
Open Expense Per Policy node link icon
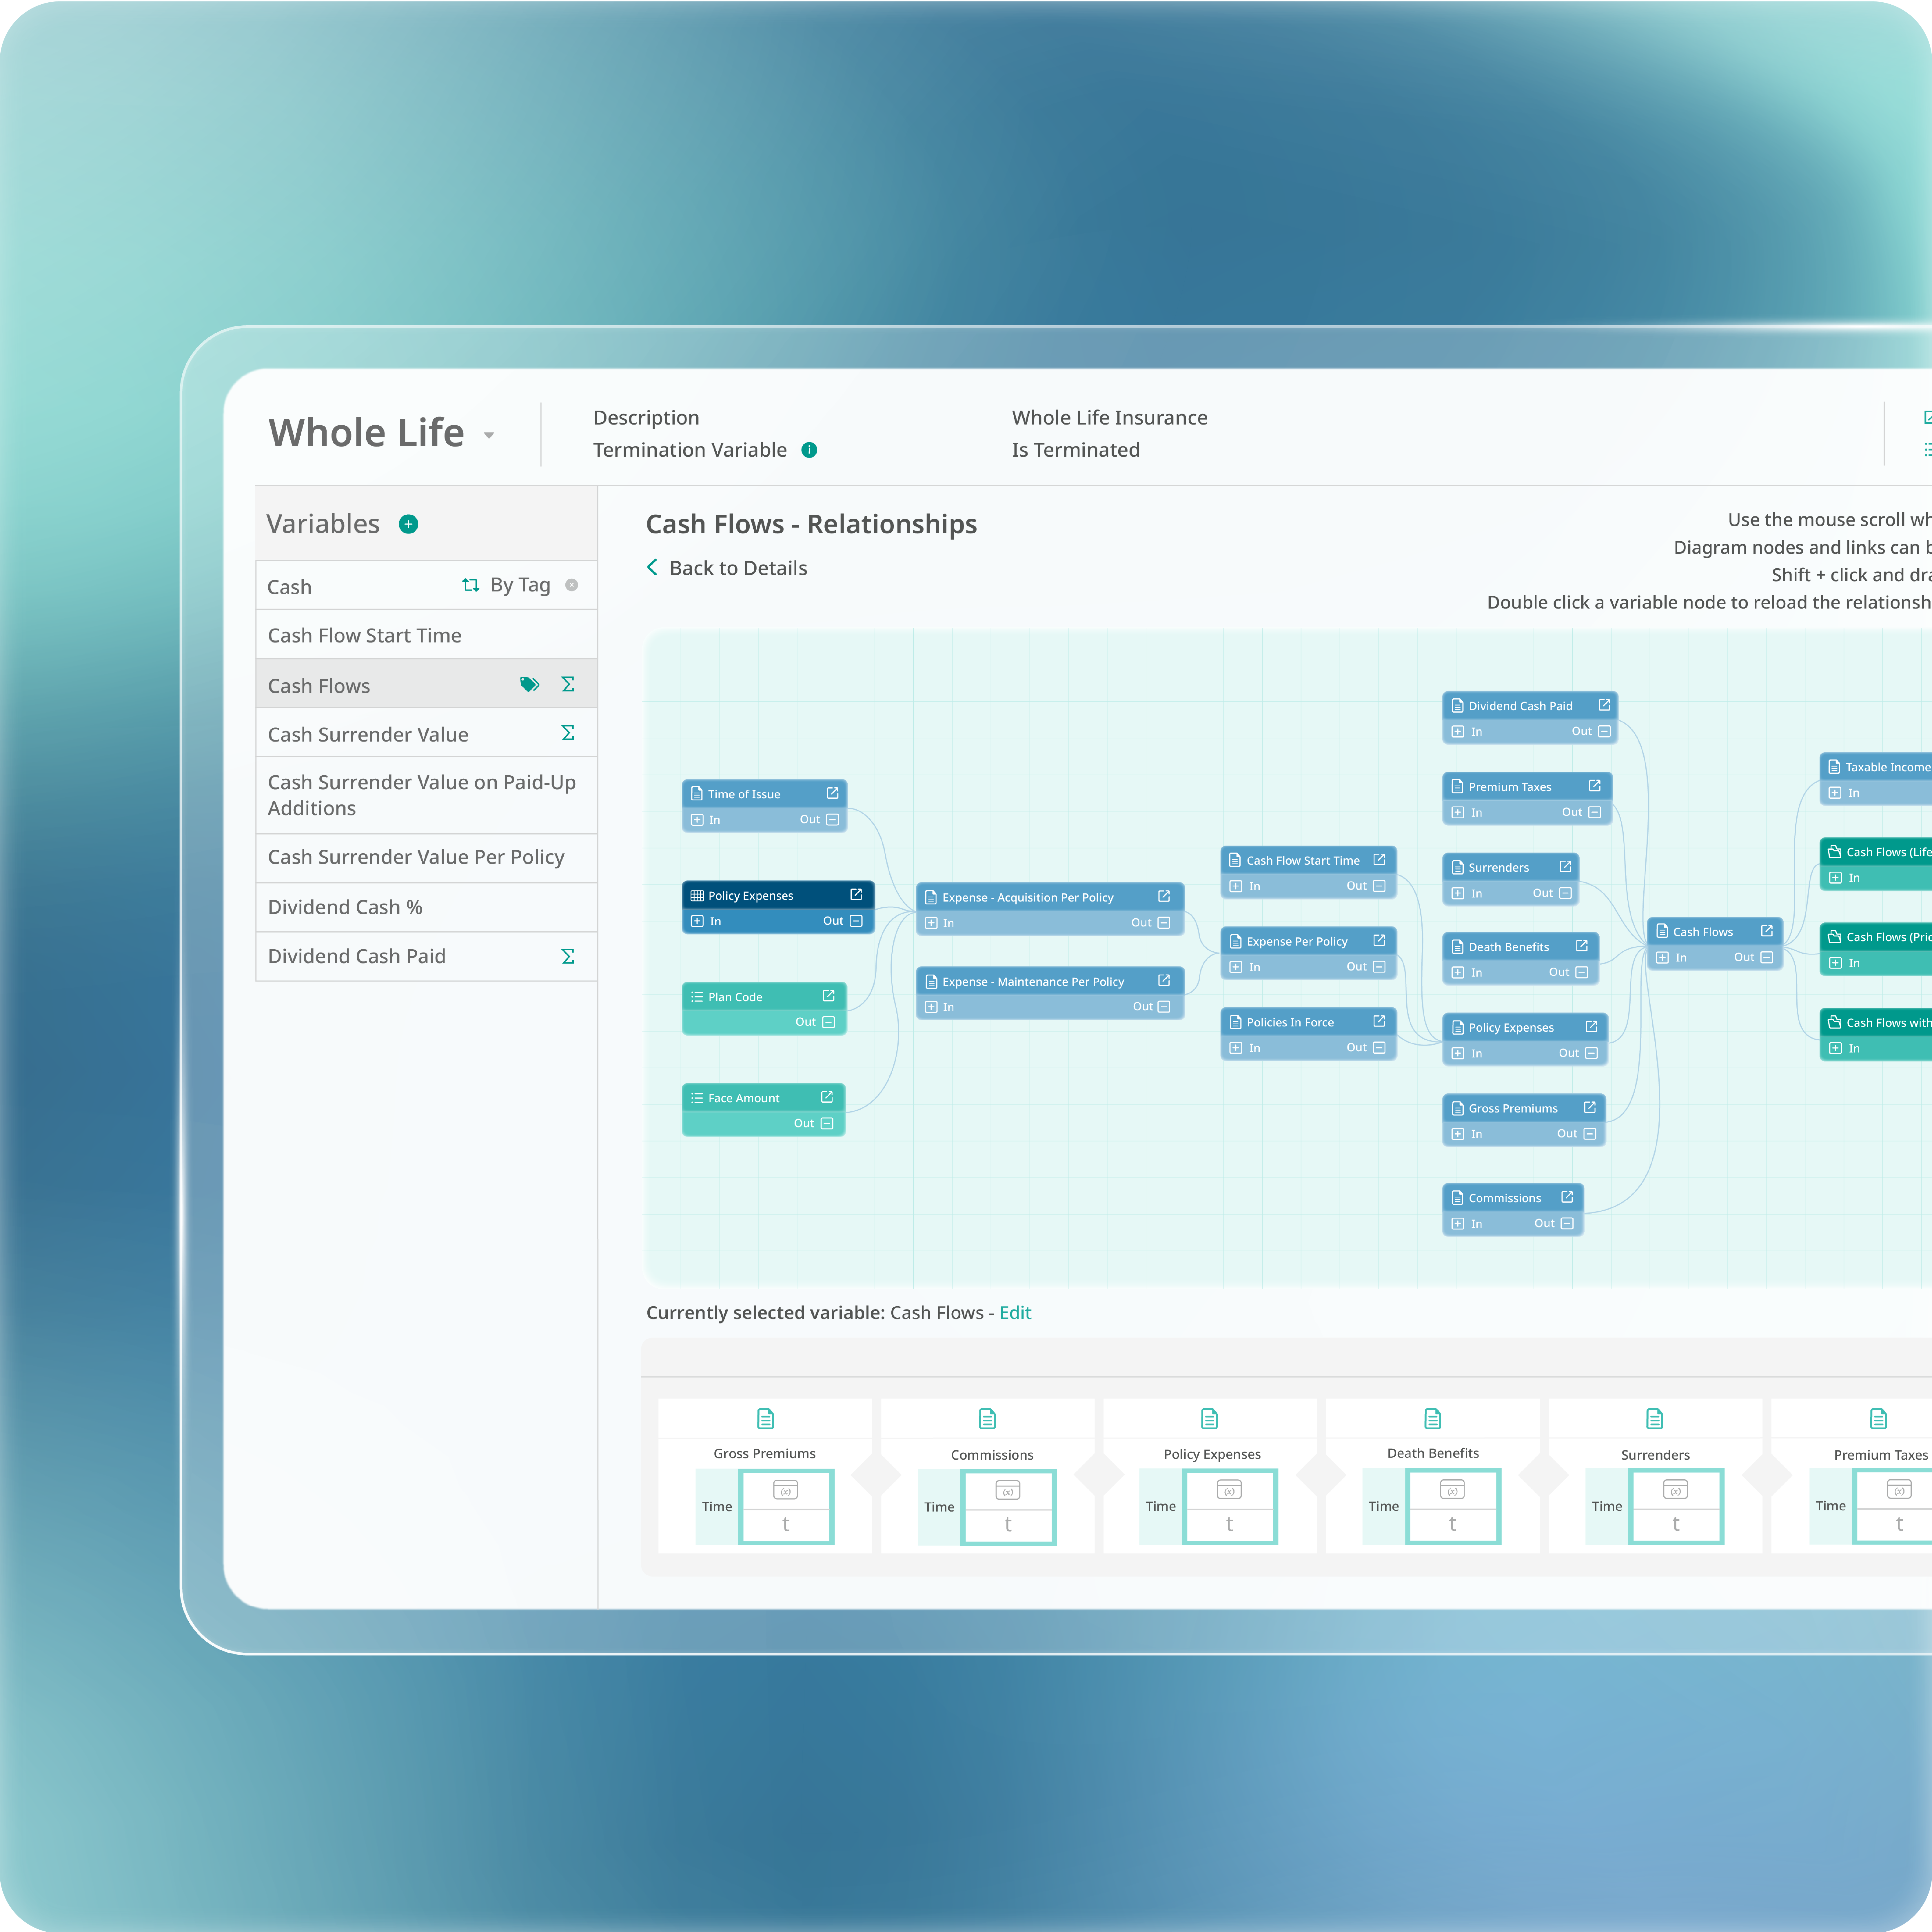1379,940
